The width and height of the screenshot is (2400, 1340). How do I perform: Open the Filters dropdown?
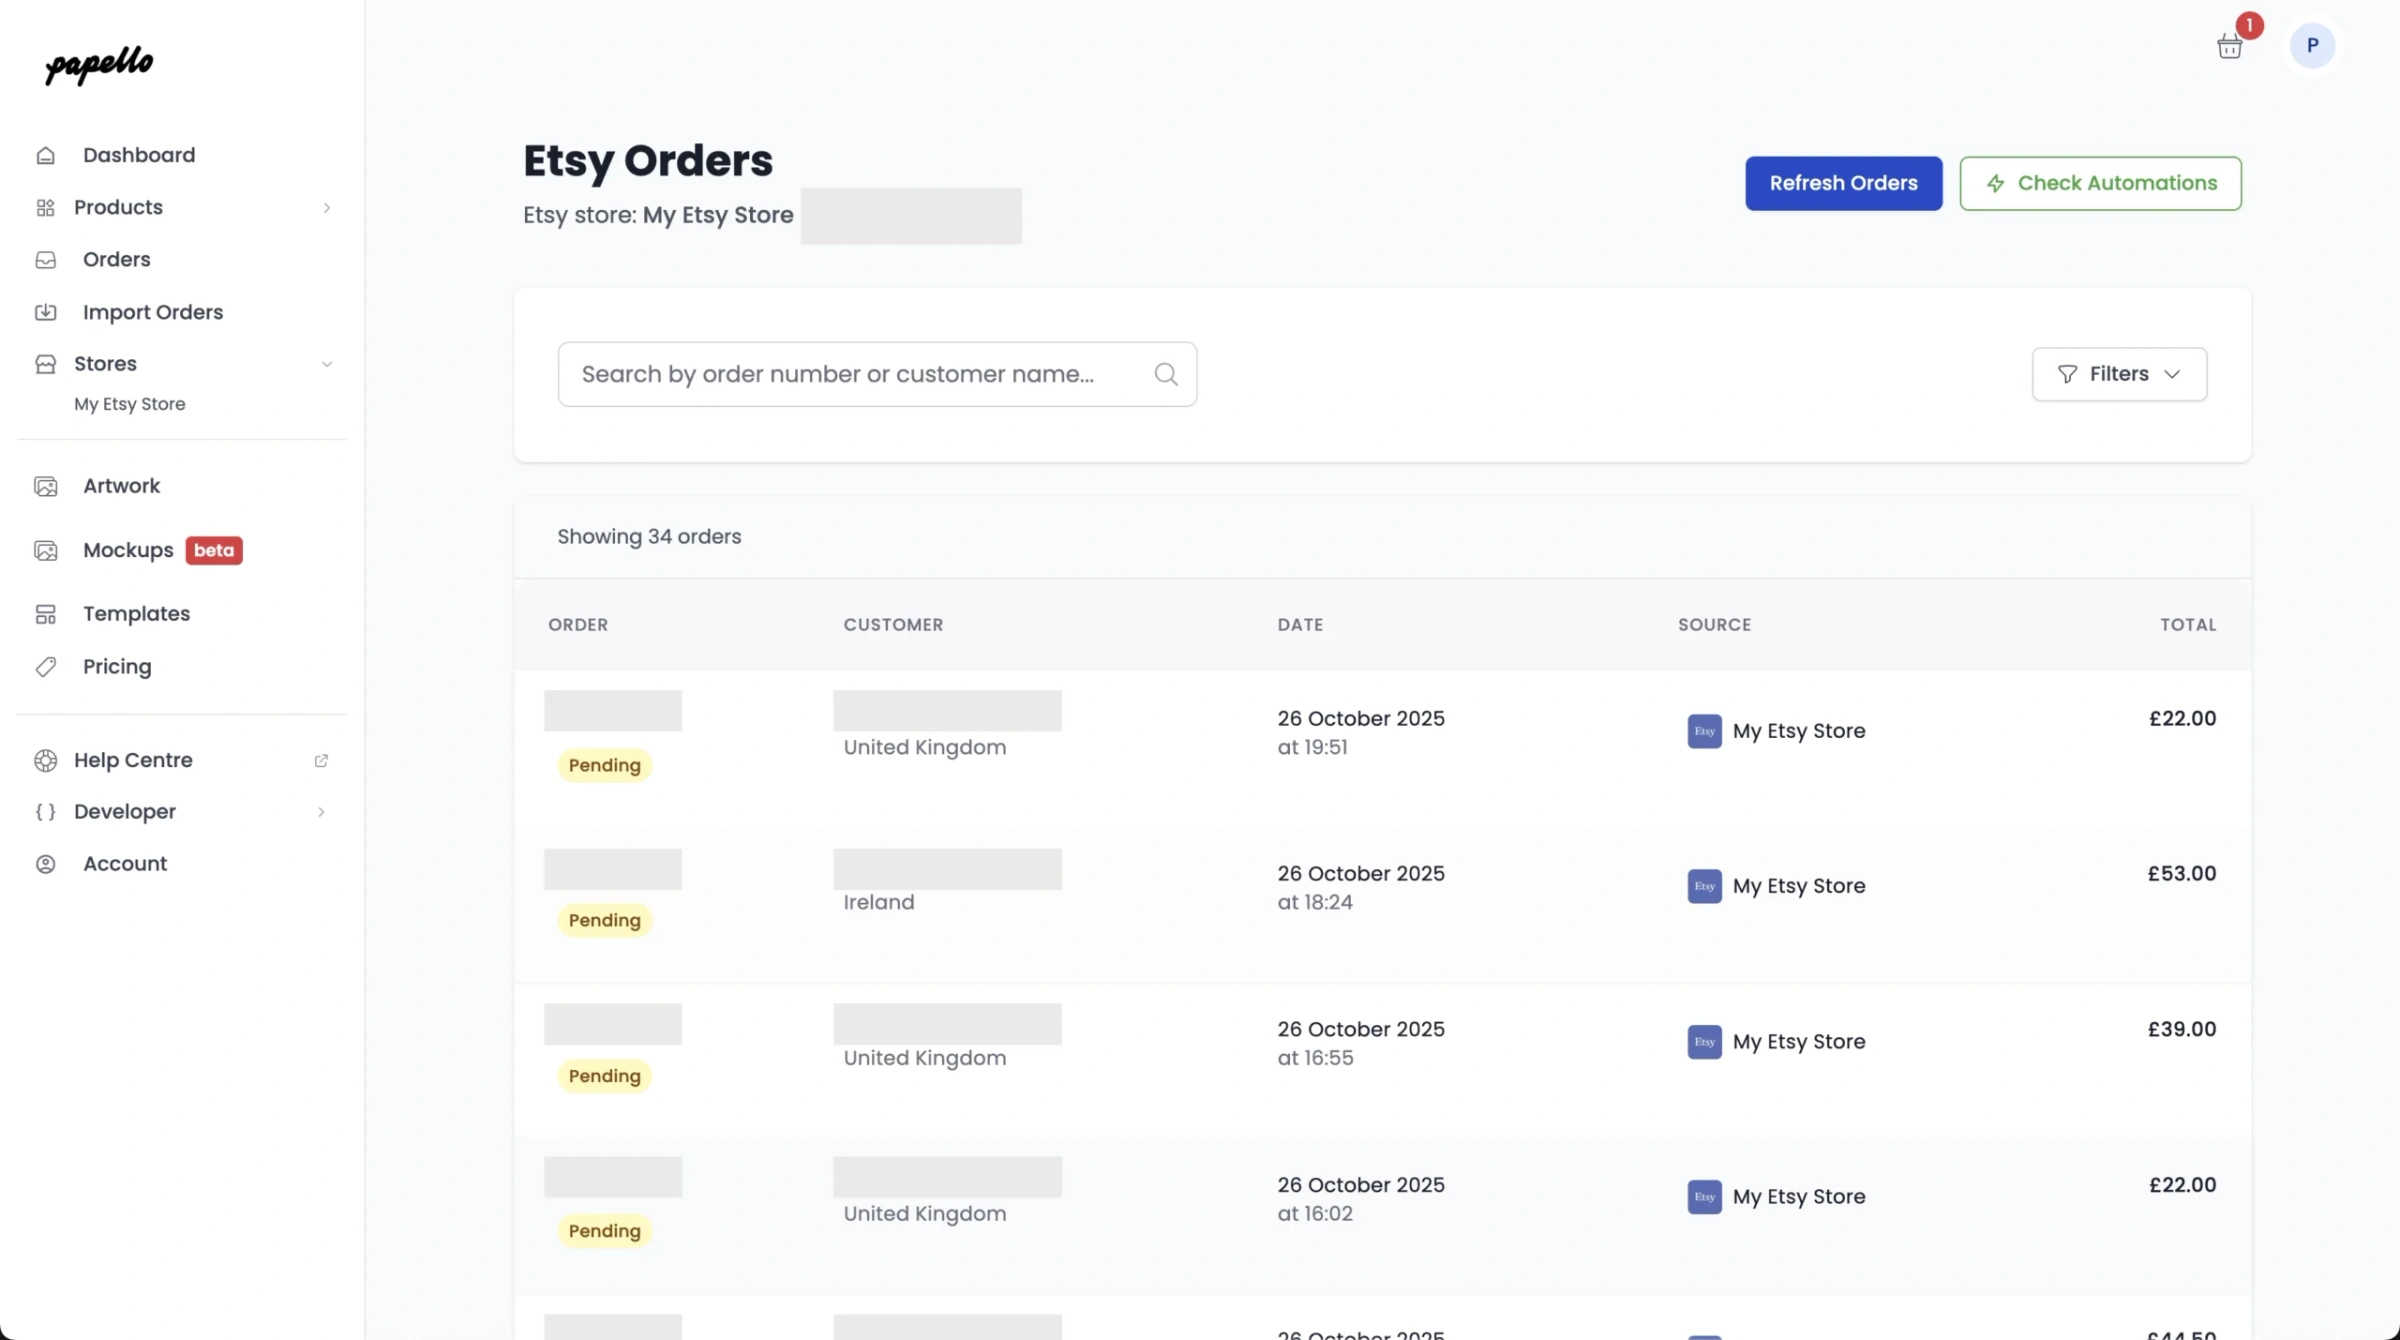2119,374
